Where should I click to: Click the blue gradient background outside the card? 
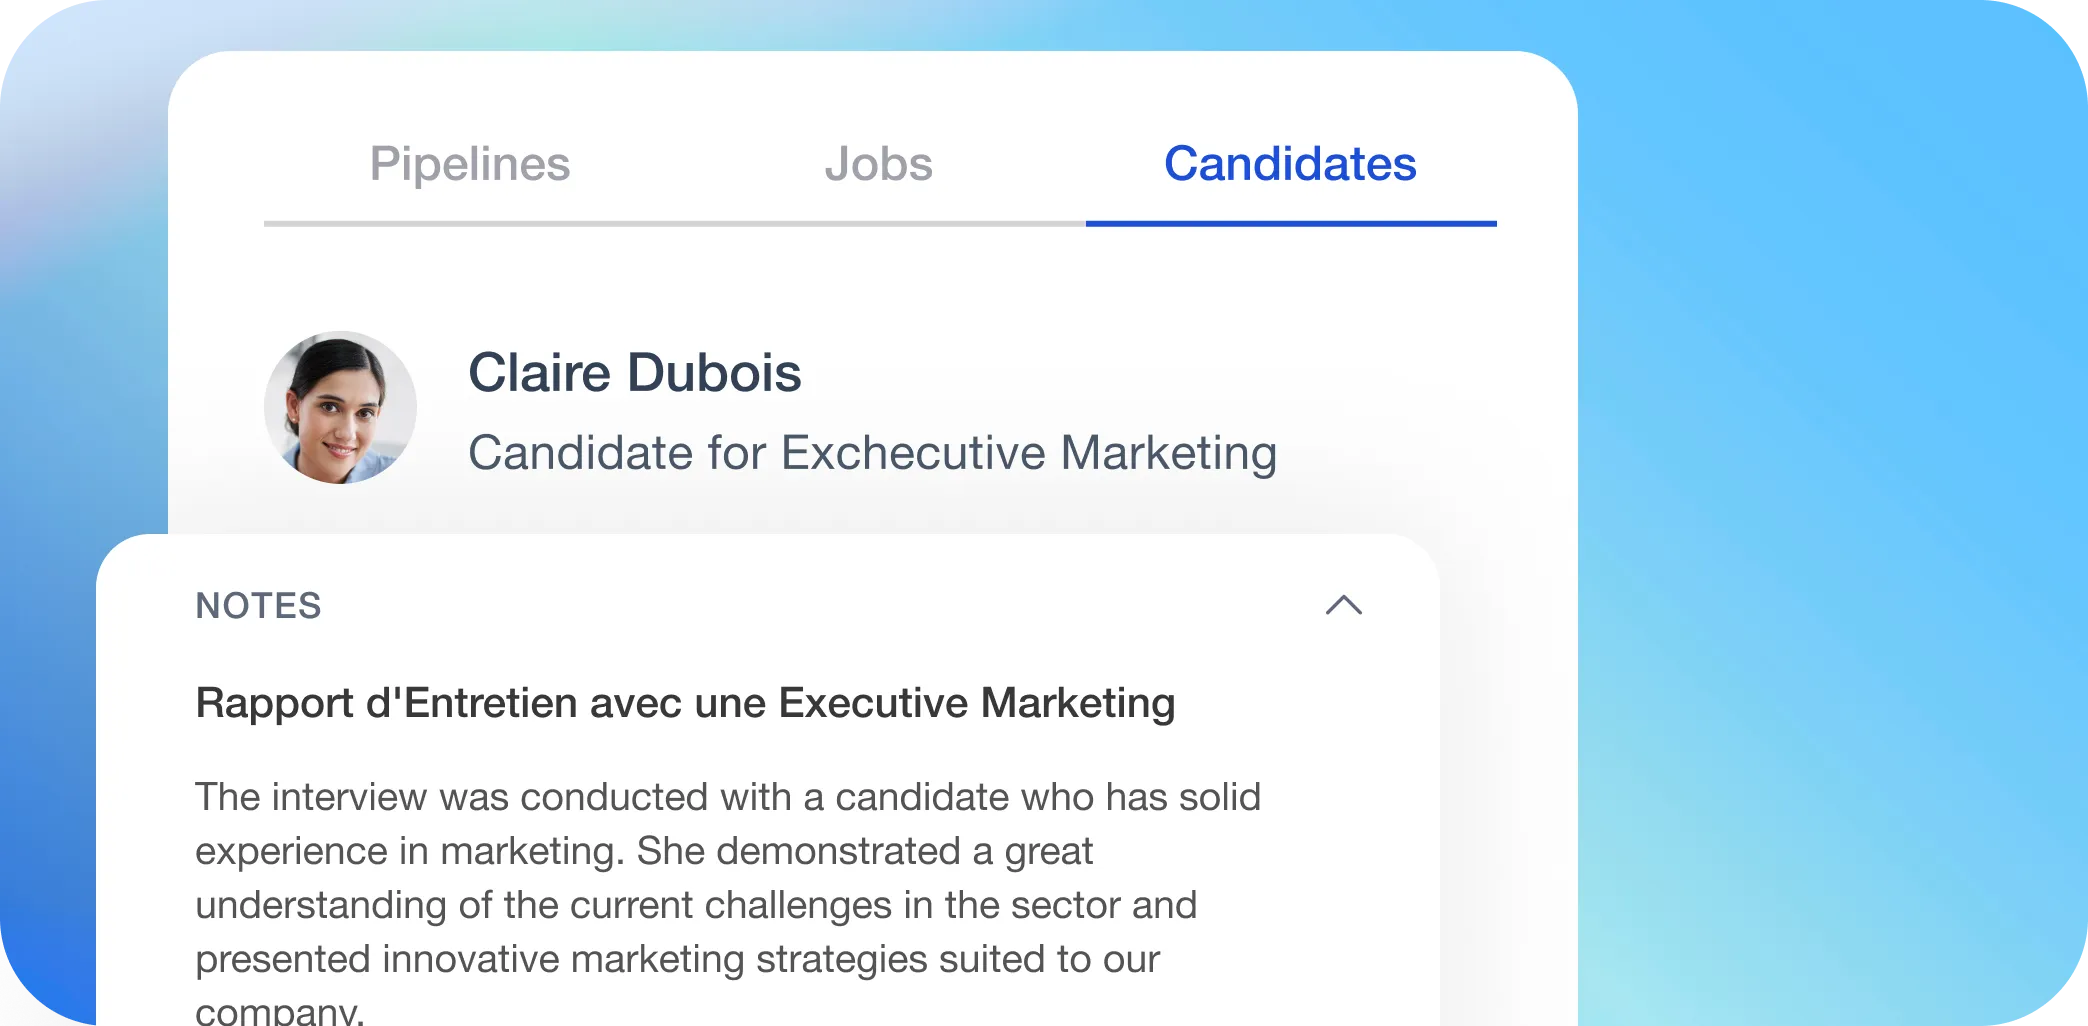(1830, 500)
